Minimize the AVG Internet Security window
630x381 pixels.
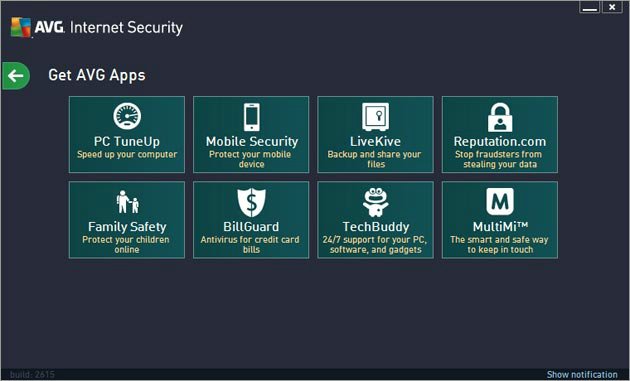(589, 7)
